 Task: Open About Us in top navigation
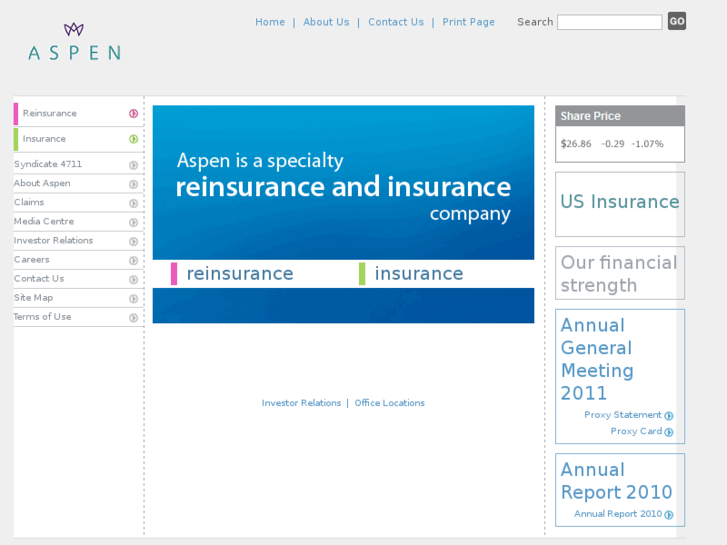click(326, 22)
